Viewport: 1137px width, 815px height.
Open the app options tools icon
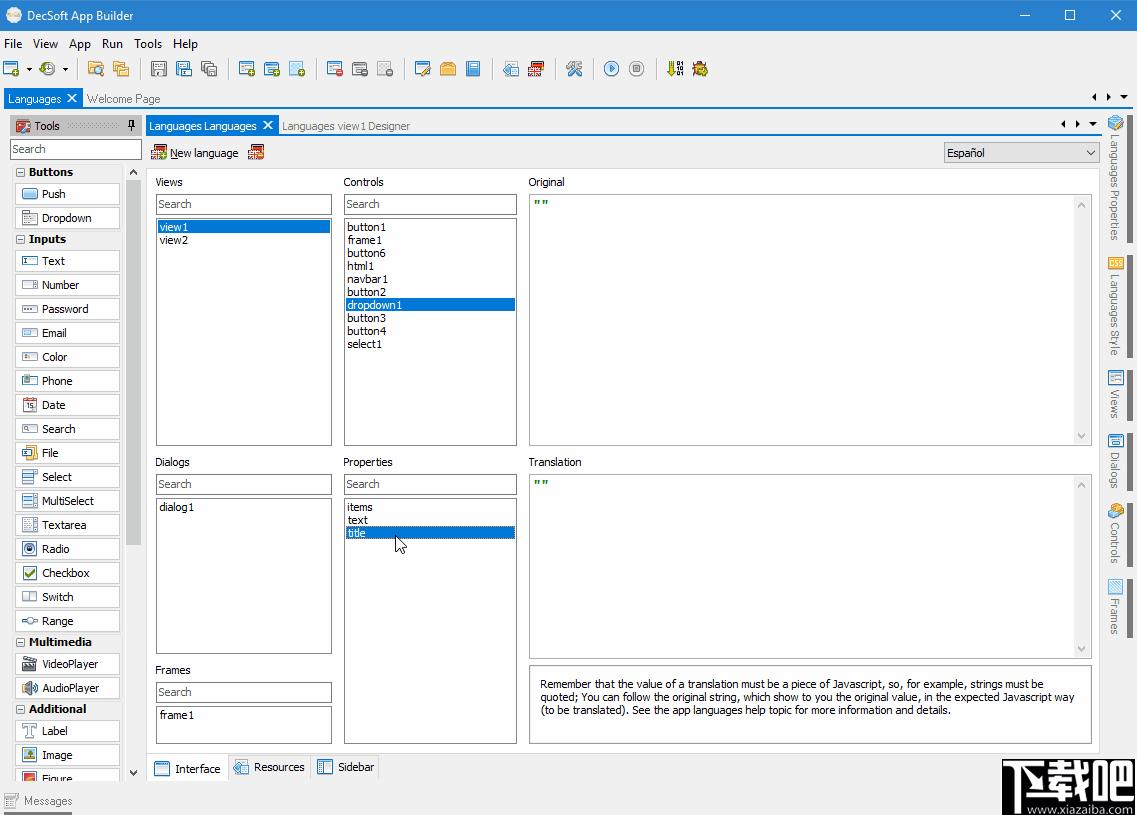point(574,69)
